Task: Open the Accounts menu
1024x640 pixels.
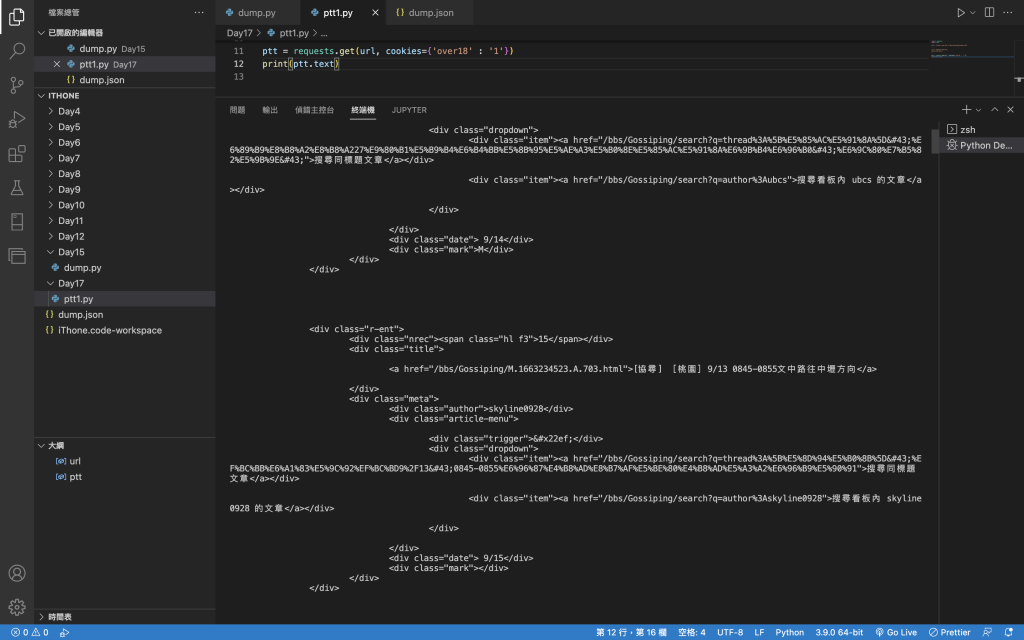Action: [17, 573]
